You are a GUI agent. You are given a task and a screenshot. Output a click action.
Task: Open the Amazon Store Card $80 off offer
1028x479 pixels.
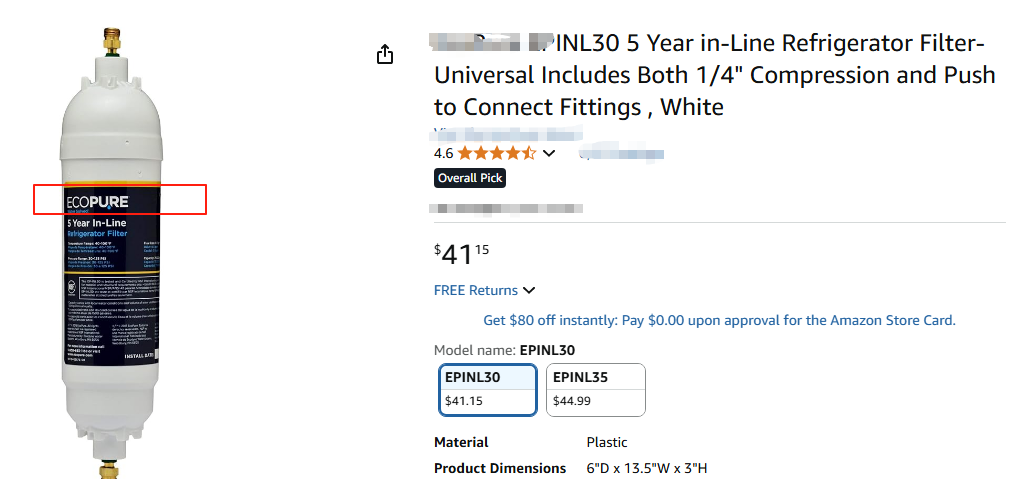pos(719,321)
